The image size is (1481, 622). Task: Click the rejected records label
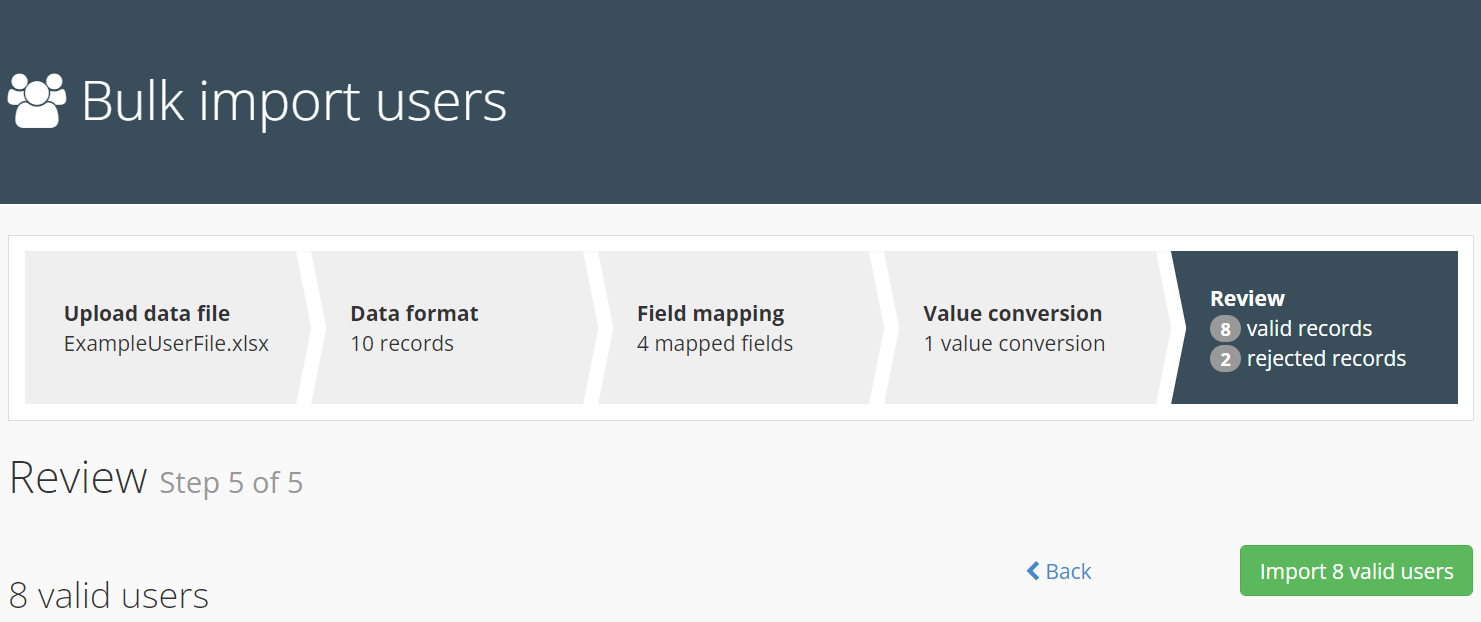pyautogui.click(x=1326, y=359)
